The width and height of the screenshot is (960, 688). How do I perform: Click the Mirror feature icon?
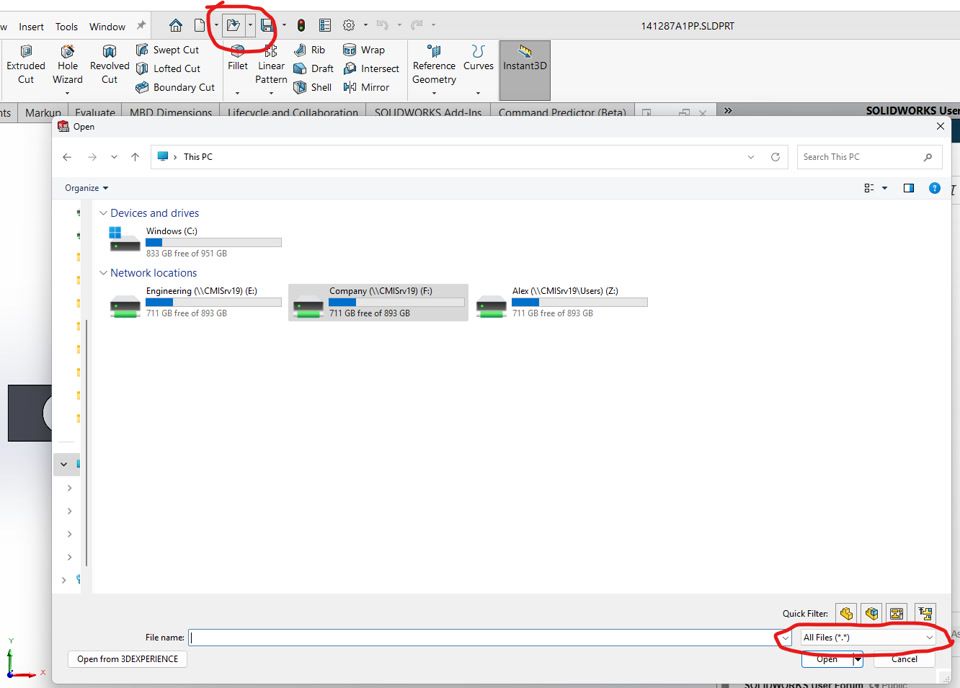click(366, 87)
